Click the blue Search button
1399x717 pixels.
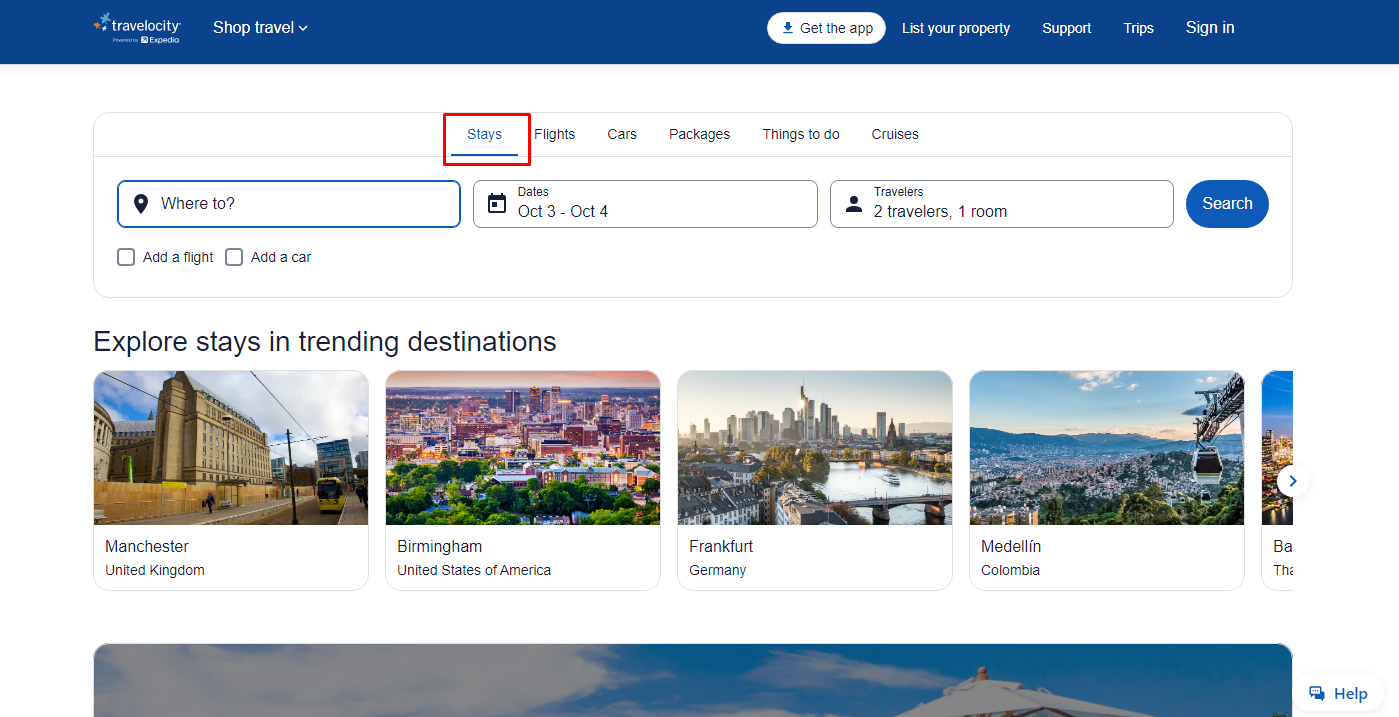(x=1227, y=204)
